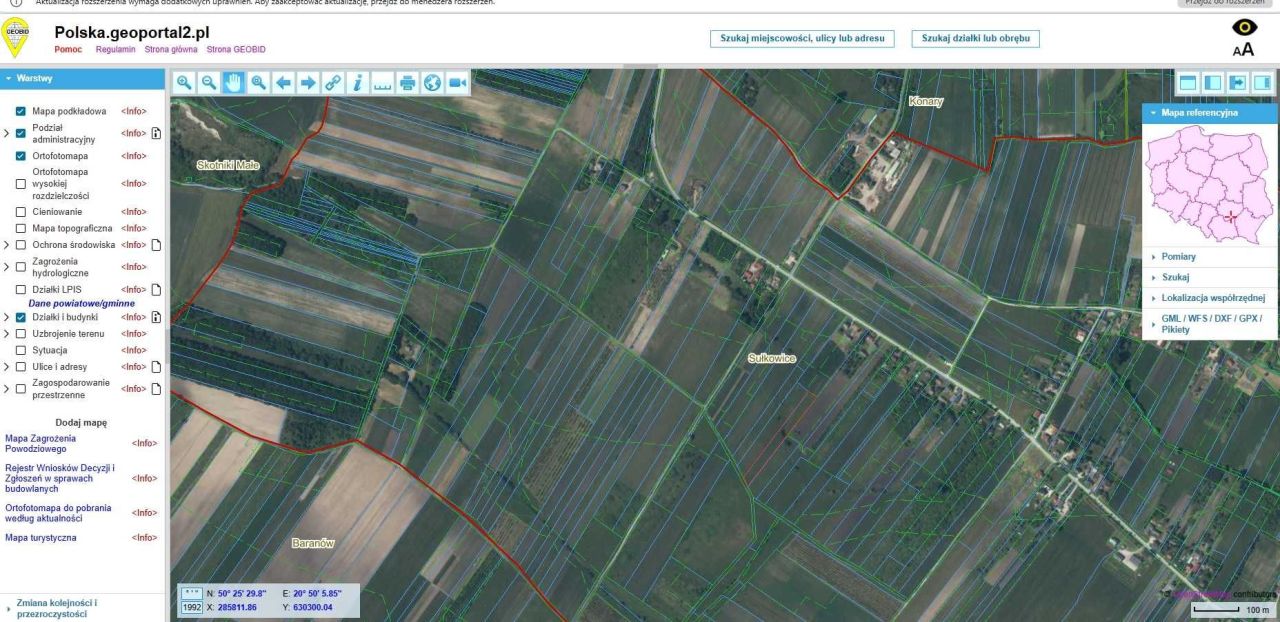Screen dimensions: 1280x622
Task: Expand the Zagrożenia hydrologiczne group
Action: (7, 267)
